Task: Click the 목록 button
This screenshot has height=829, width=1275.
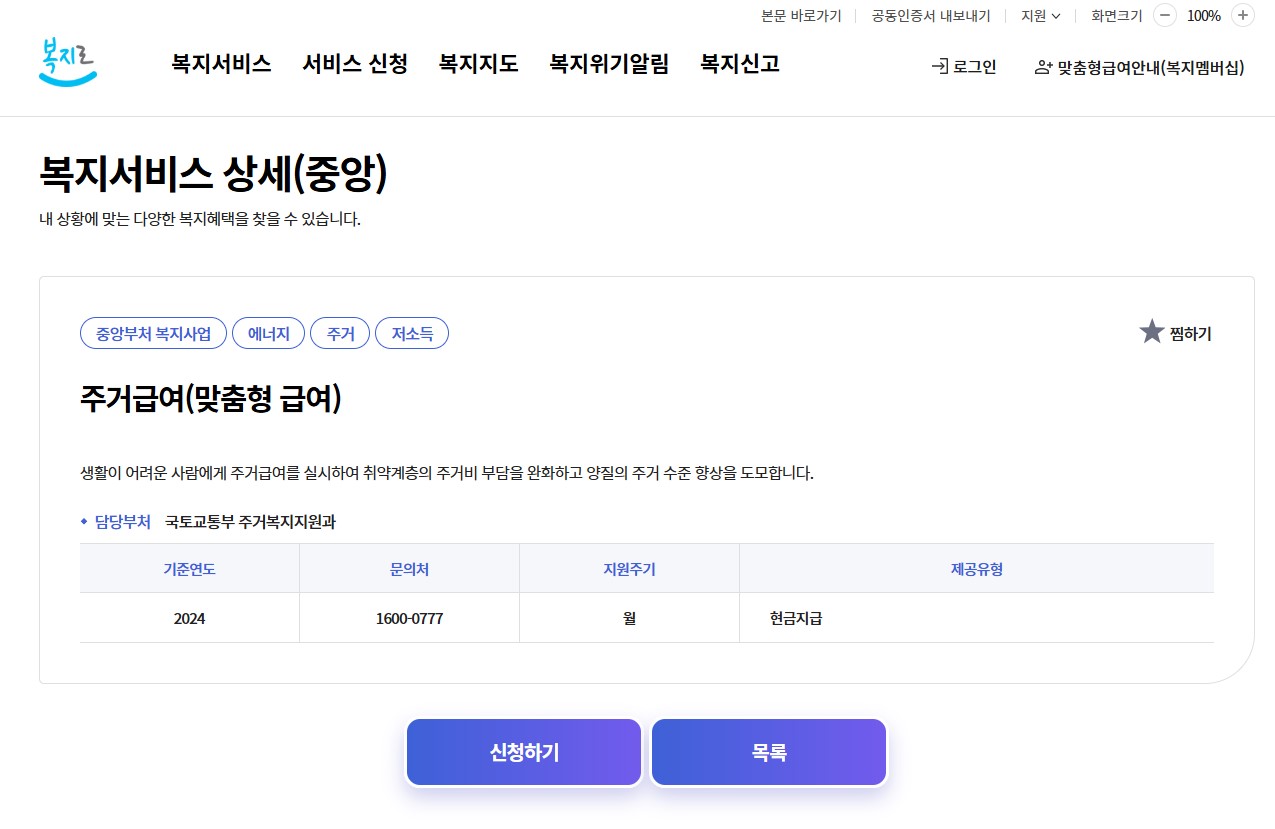Action: 768,752
